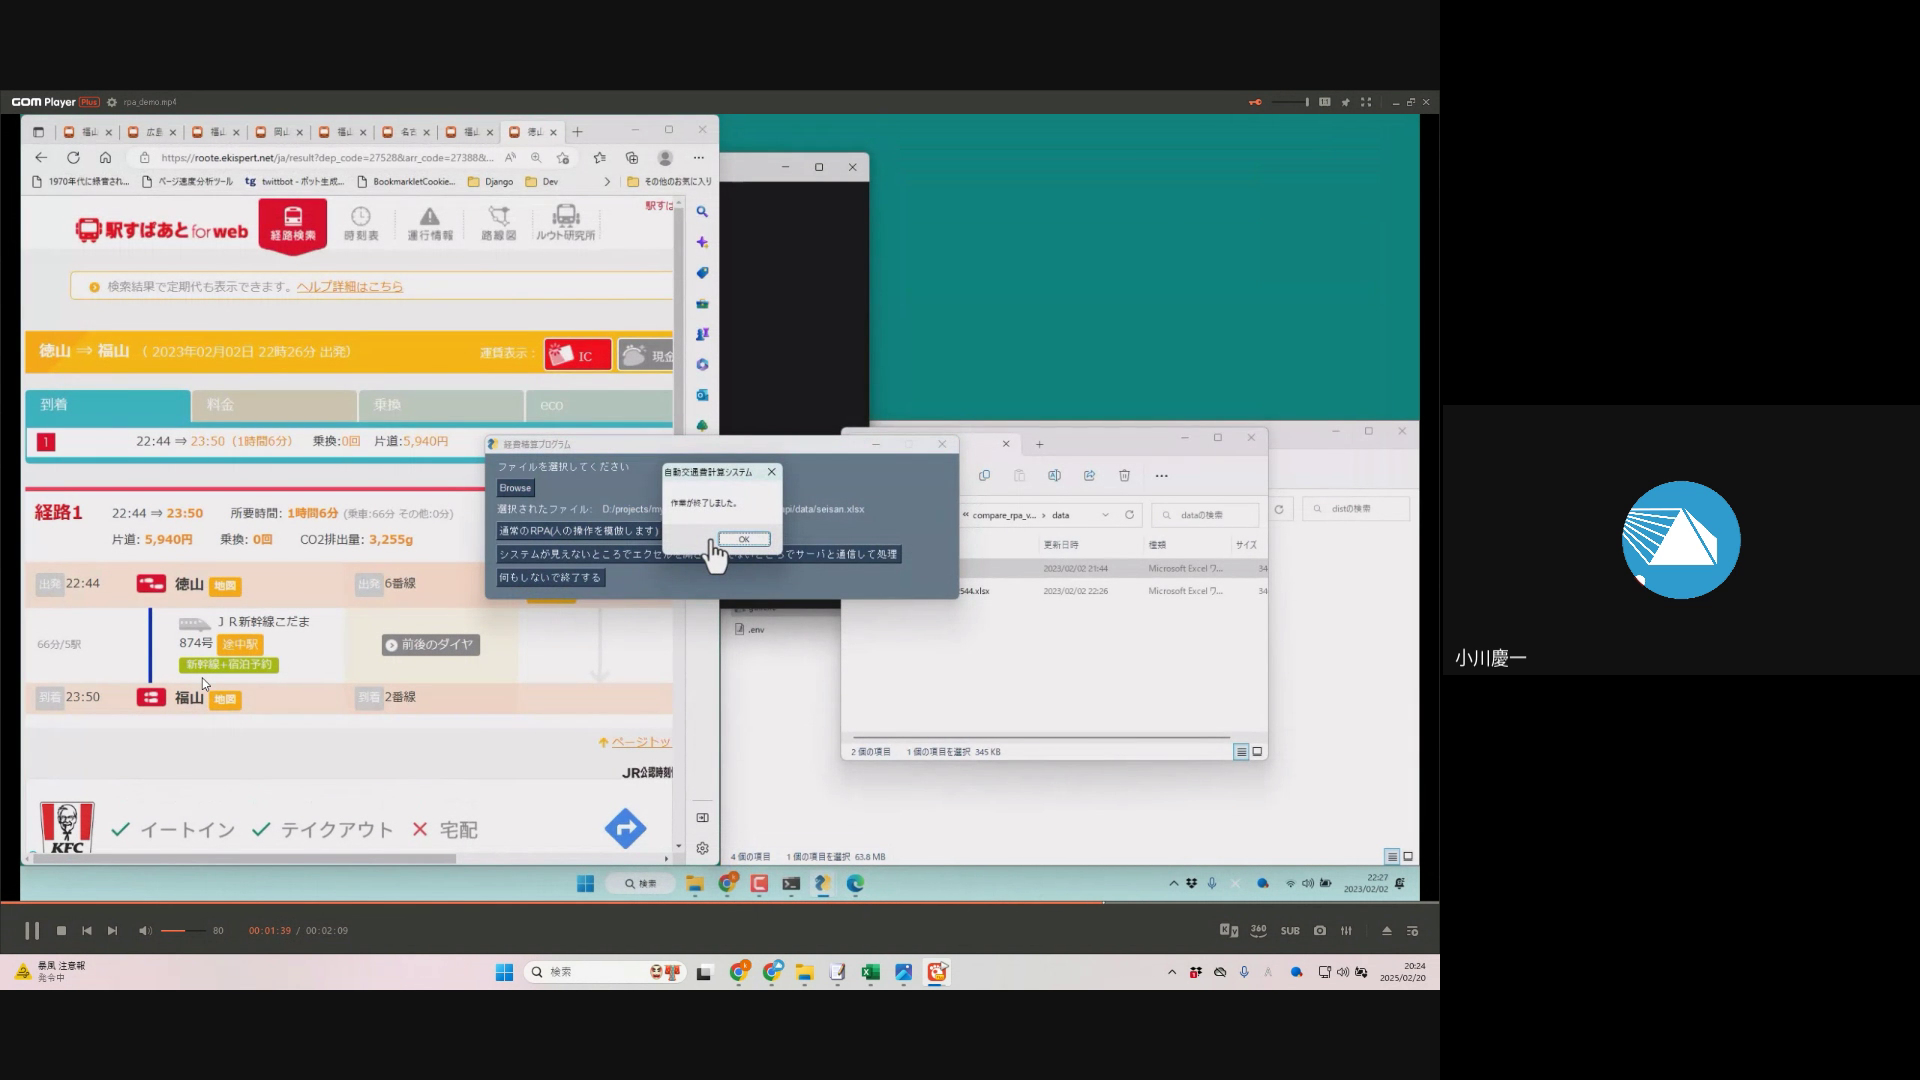Screen dimensions: 1920x1080
Task: Open the playlist panel icon
Action: pos(1413,931)
